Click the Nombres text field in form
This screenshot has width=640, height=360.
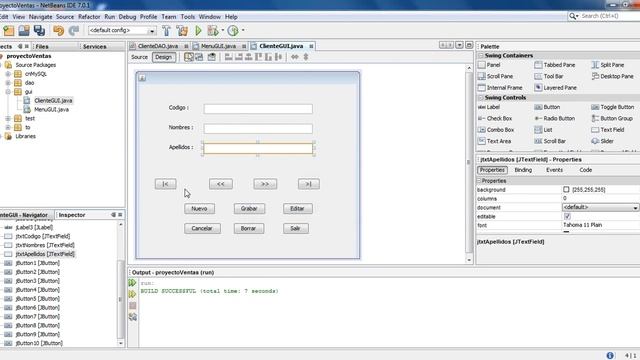coord(258,129)
